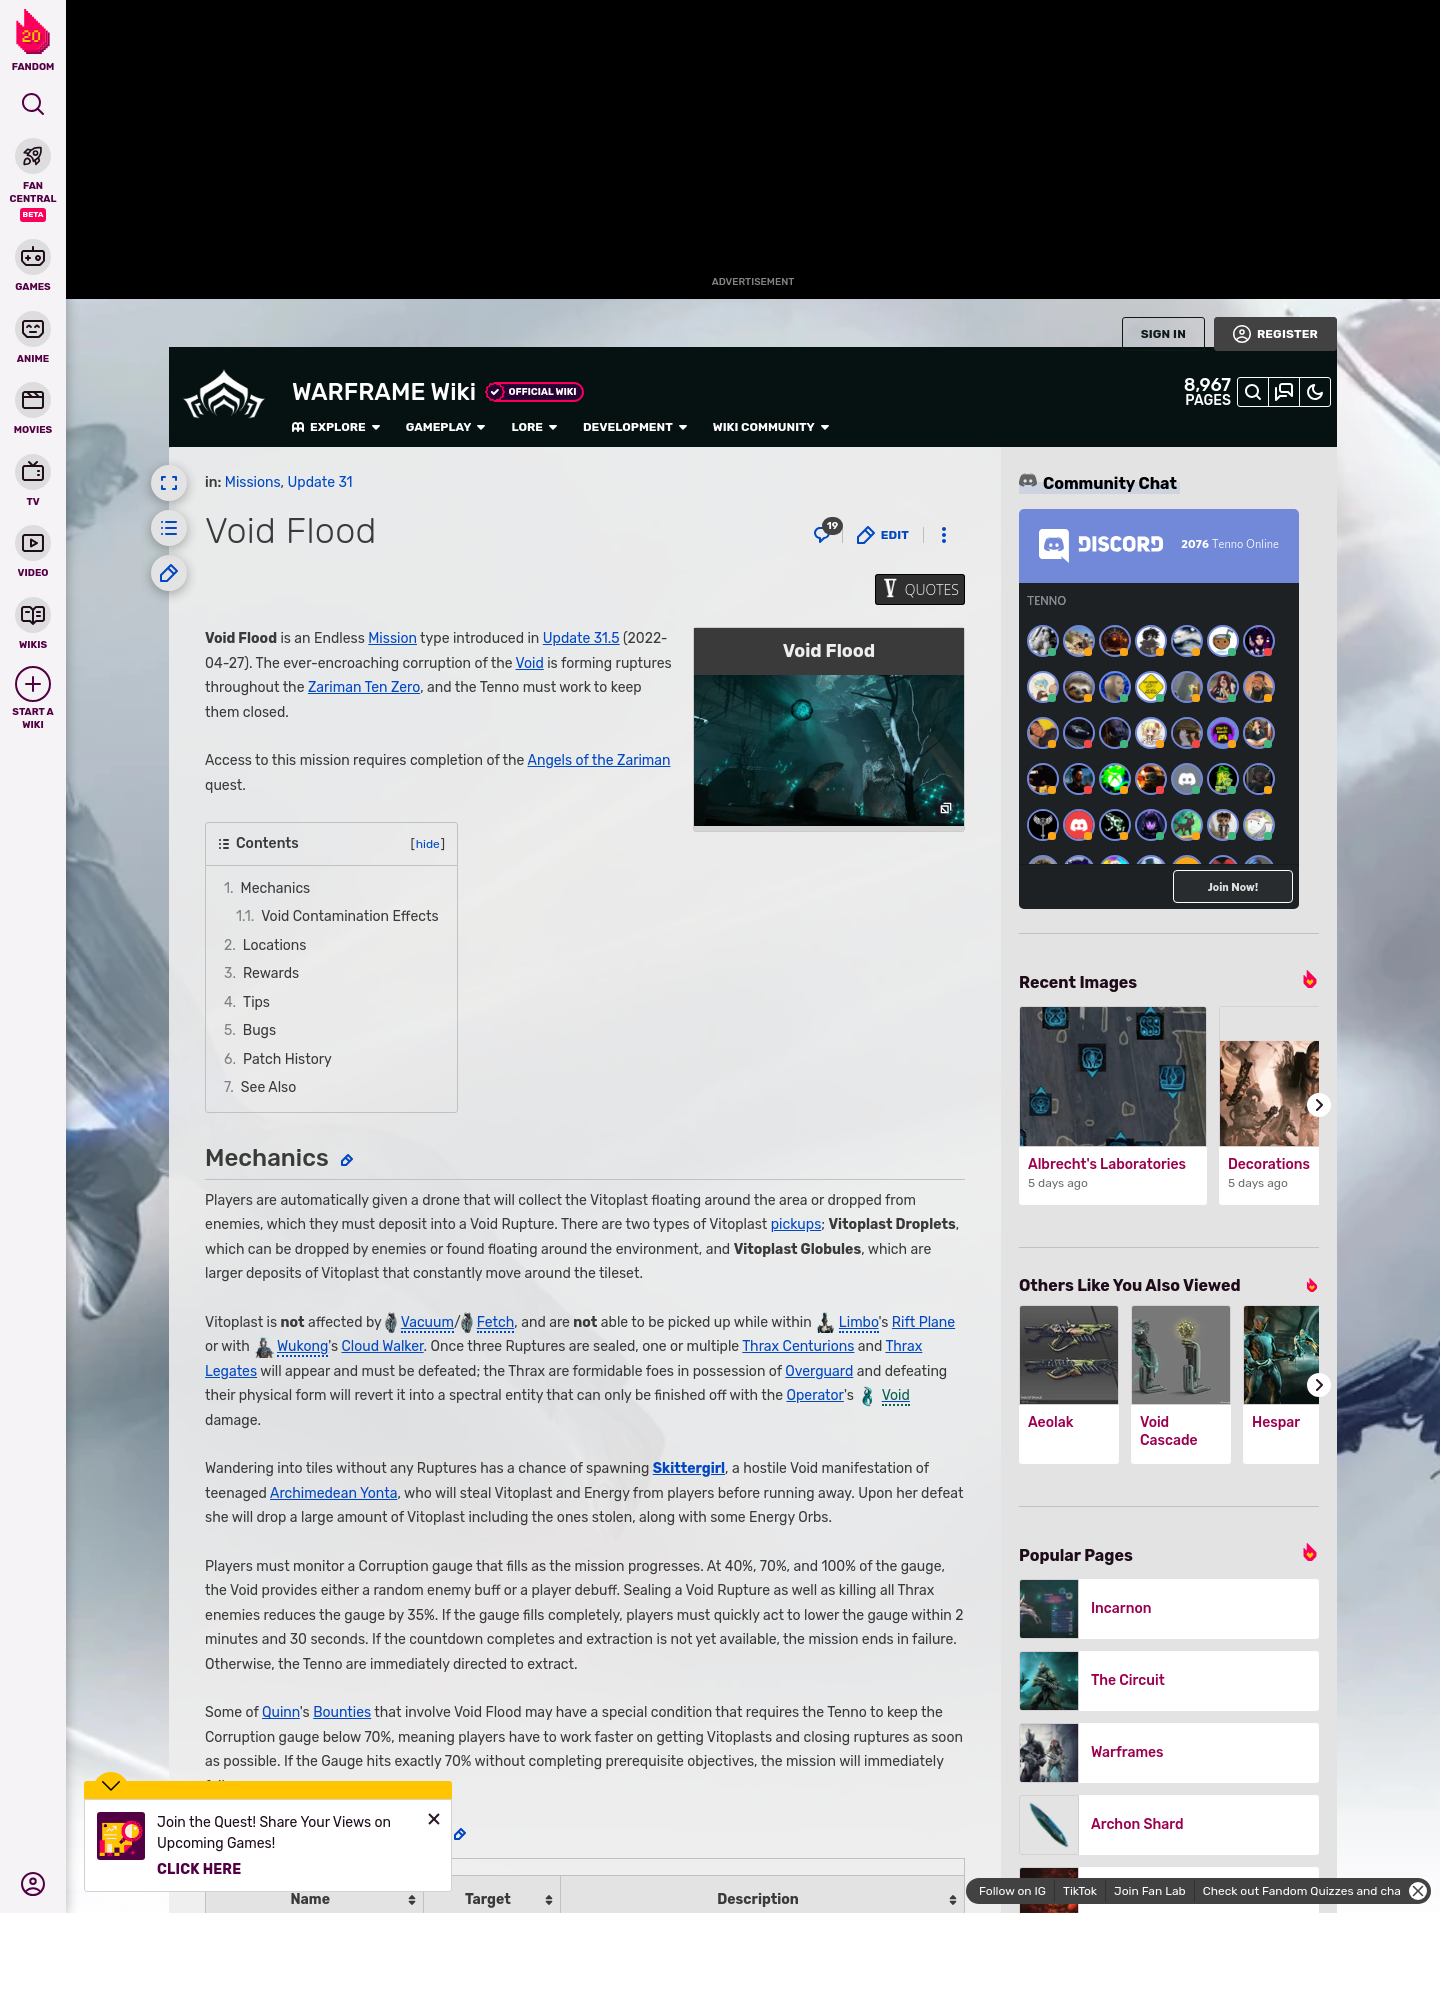Open the Anime sidebar icon

click(33, 329)
